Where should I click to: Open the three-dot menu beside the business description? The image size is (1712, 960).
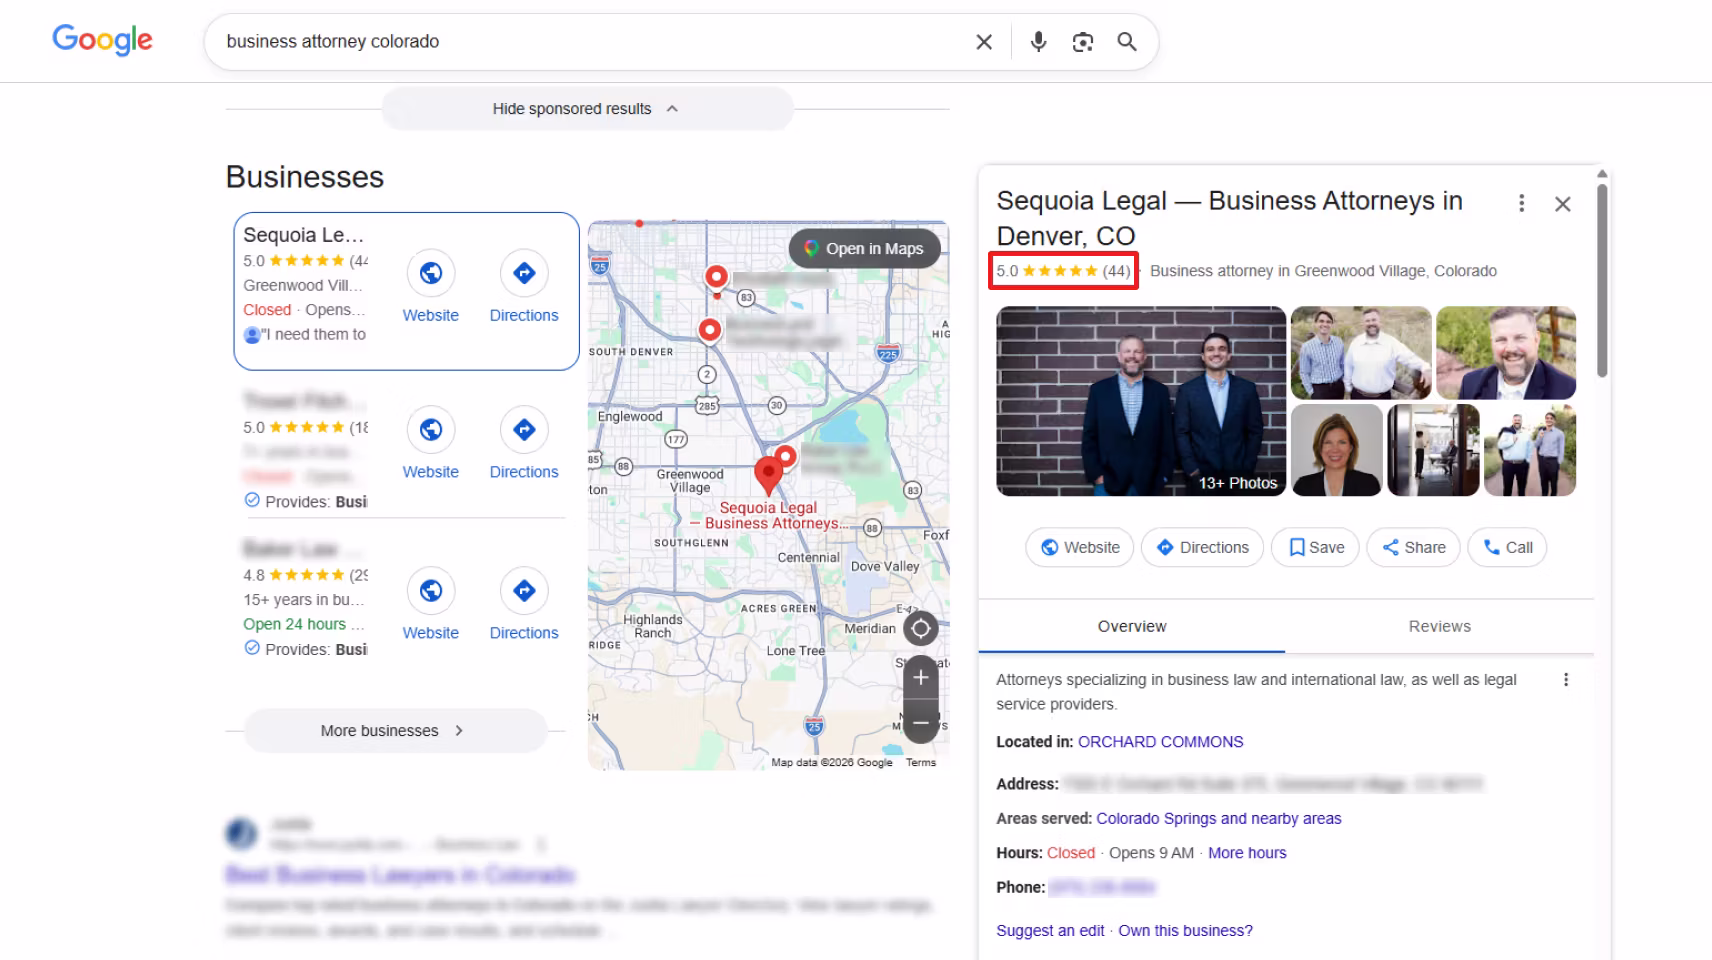pos(1566,678)
